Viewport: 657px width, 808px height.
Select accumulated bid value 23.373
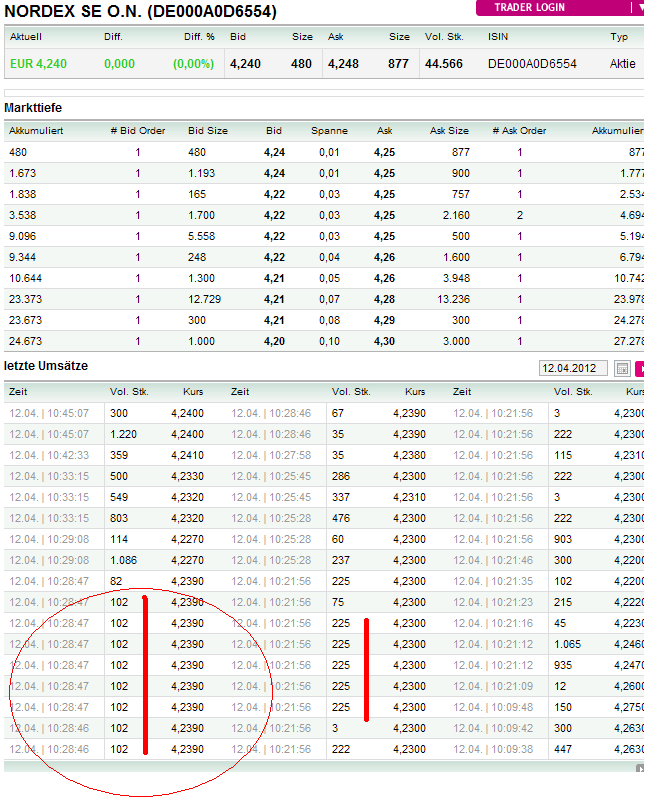pos(25,299)
